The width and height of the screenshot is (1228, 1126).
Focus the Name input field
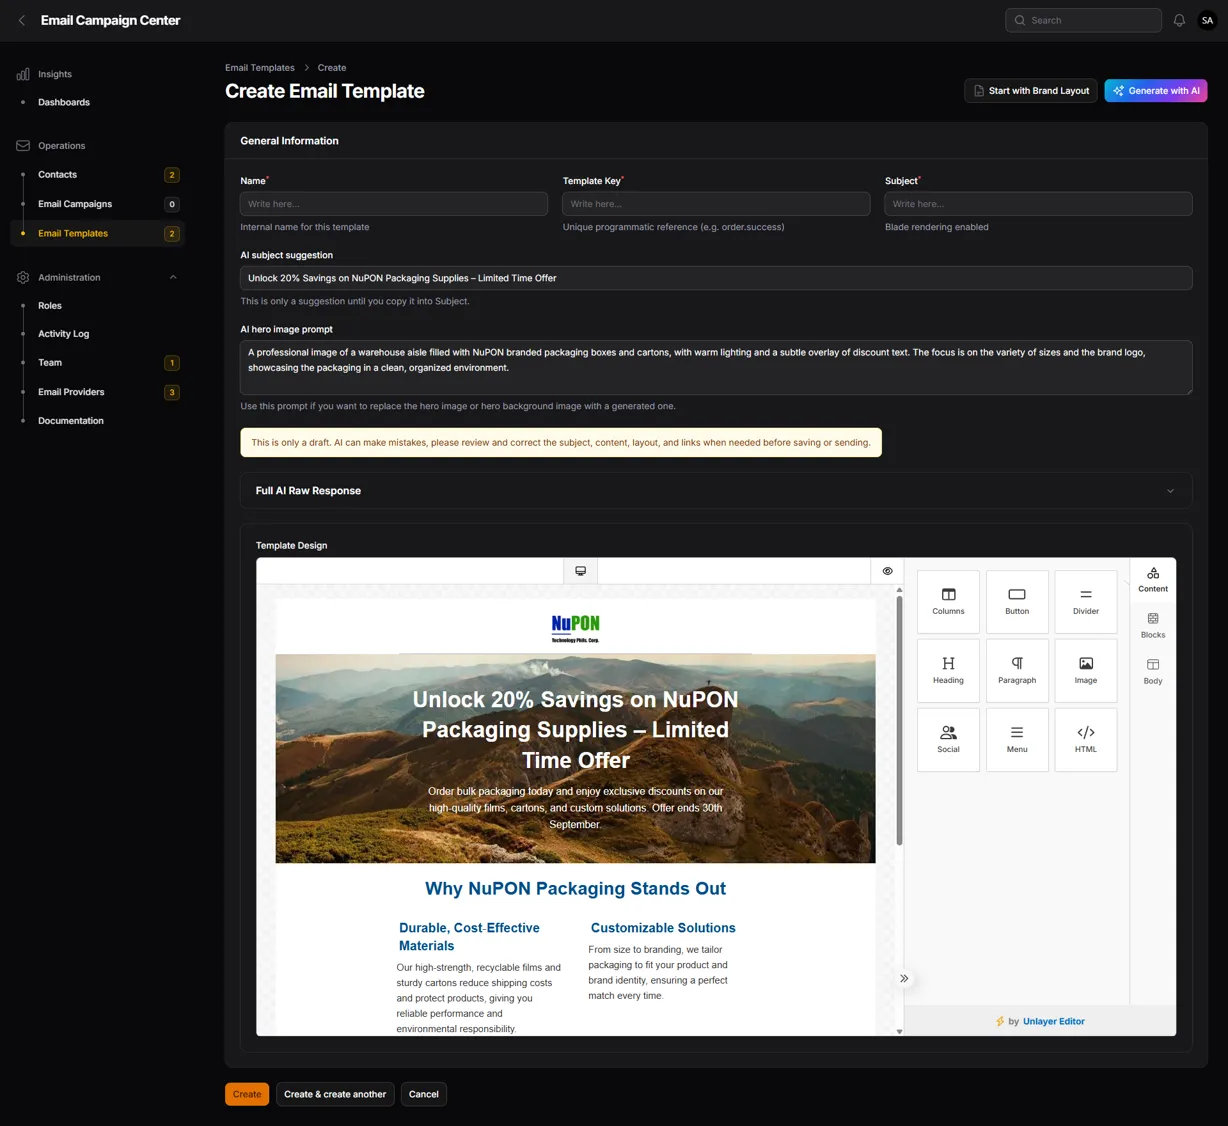[x=394, y=204]
